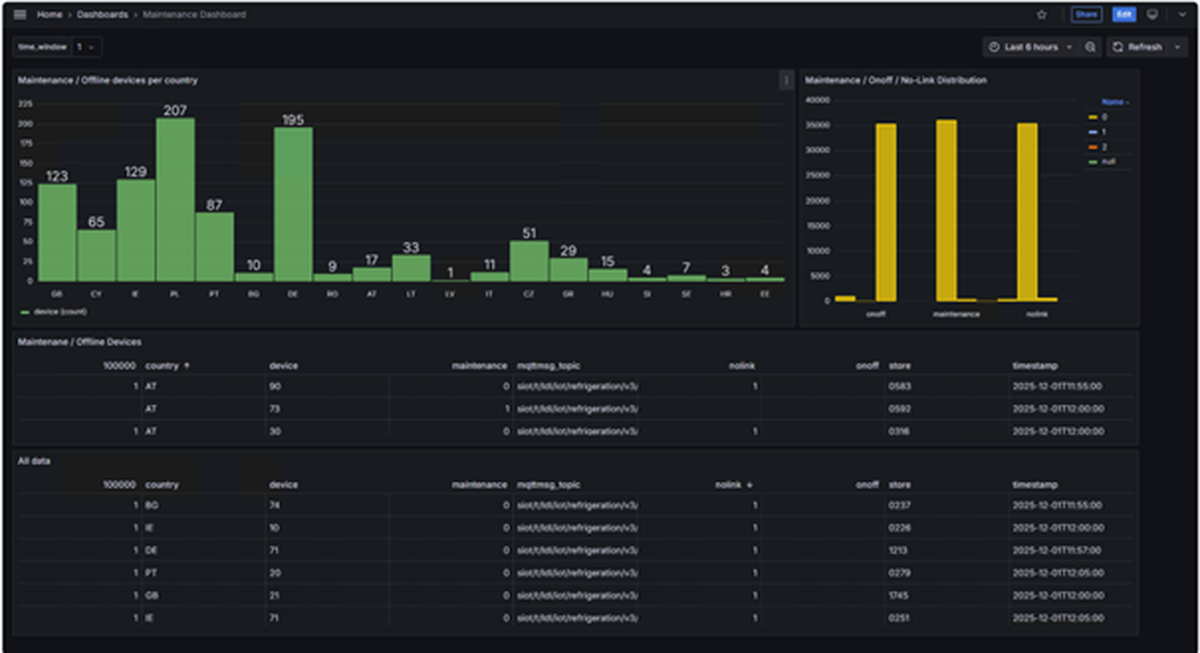Click the circular Refresh icon
The height and width of the screenshot is (653, 1200).
click(x=1117, y=47)
